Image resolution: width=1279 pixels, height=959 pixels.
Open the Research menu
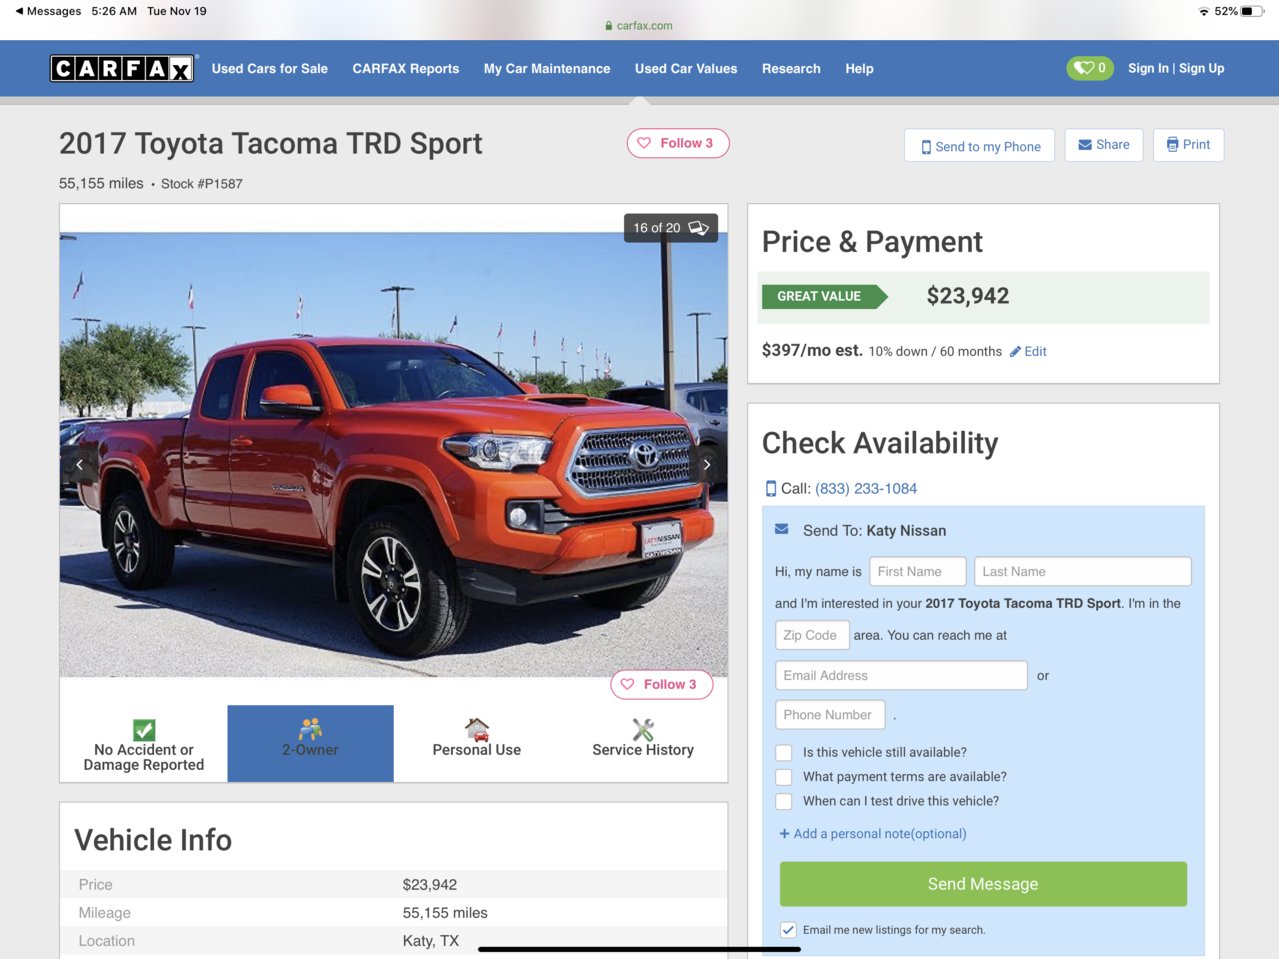click(791, 69)
